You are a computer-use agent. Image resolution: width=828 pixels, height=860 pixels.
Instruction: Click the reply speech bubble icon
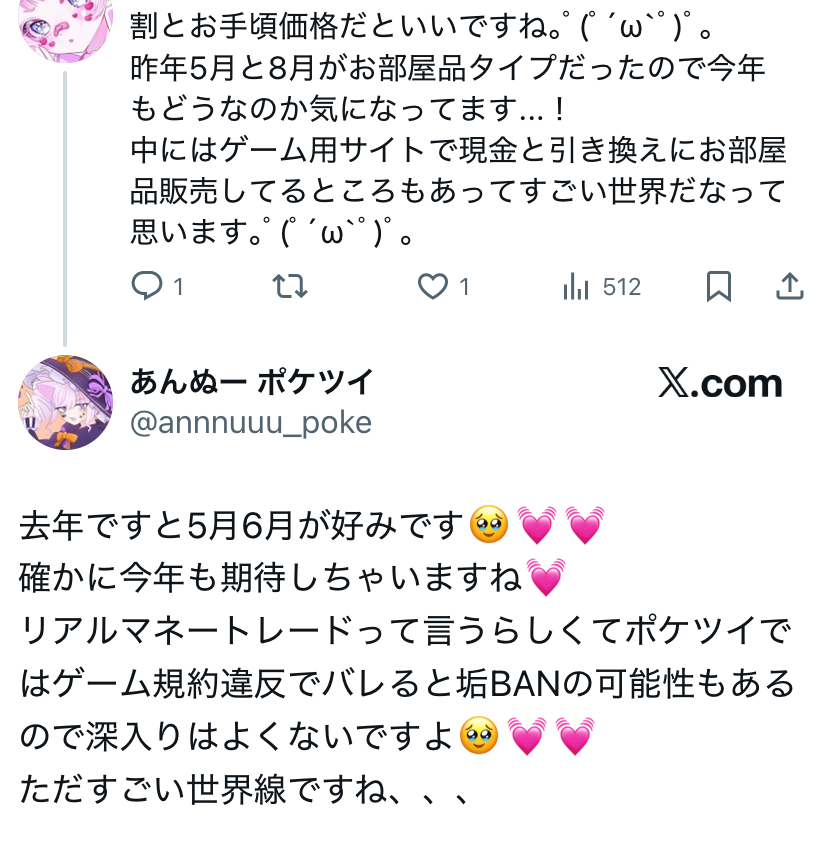[147, 288]
